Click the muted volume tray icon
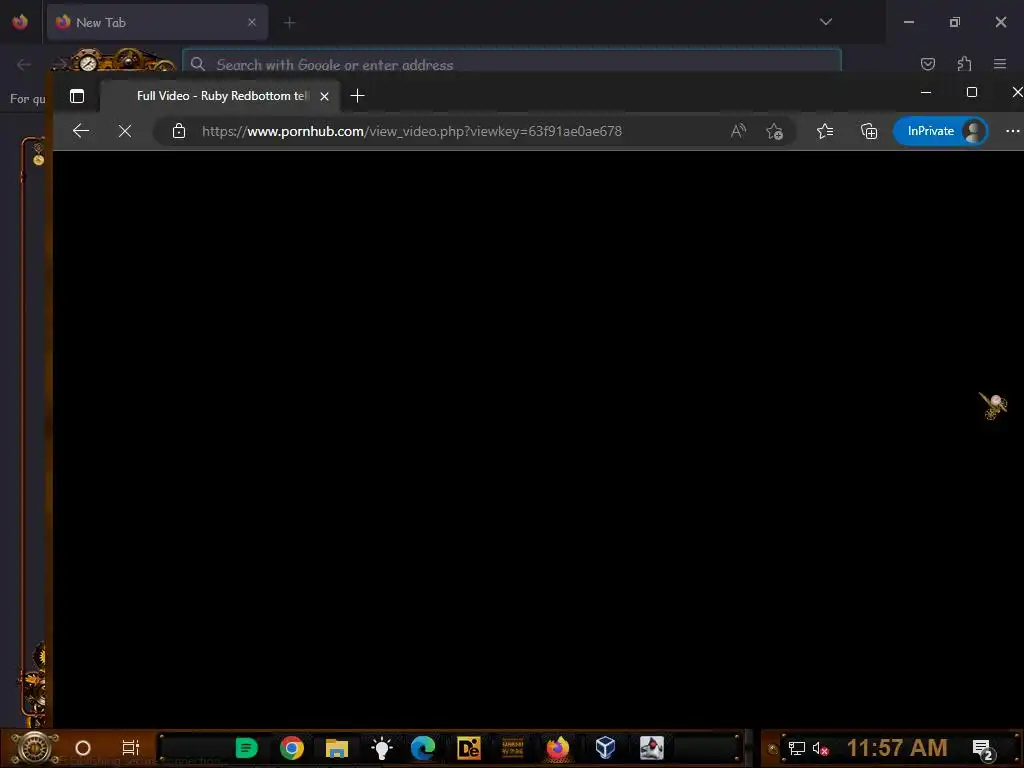This screenshot has width=1024, height=768. coord(820,748)
